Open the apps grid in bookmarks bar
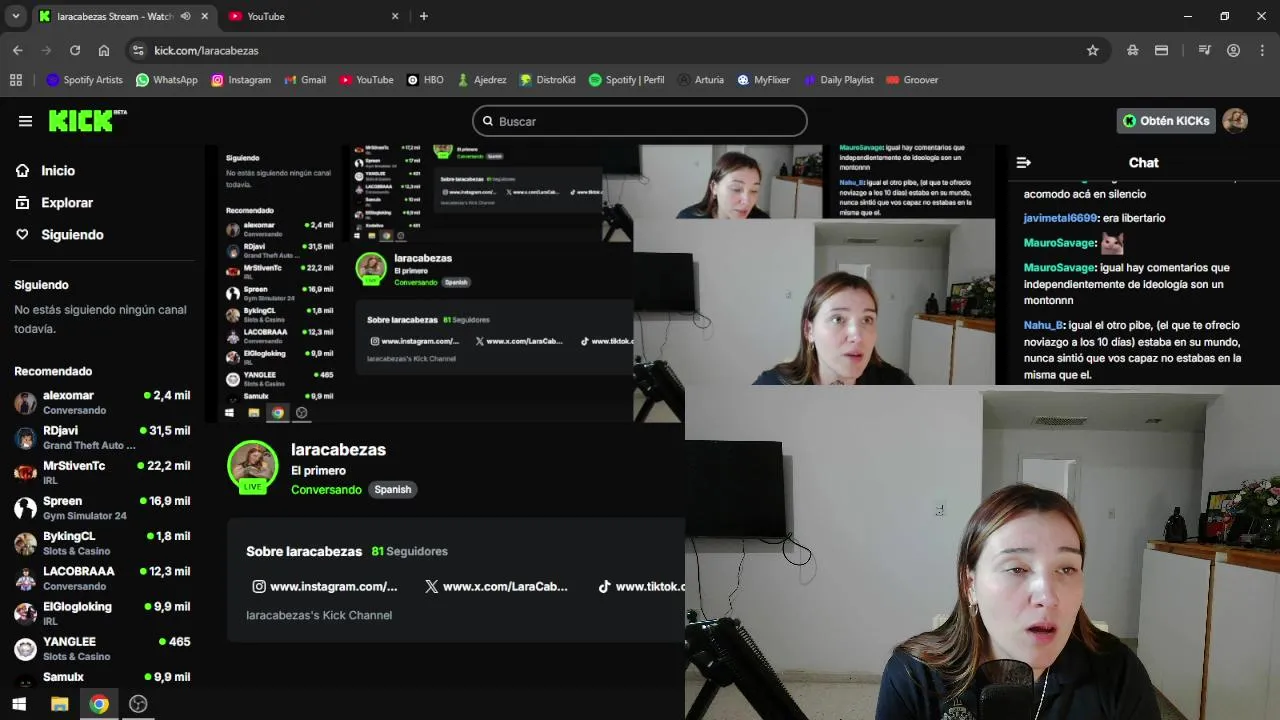 16,80
